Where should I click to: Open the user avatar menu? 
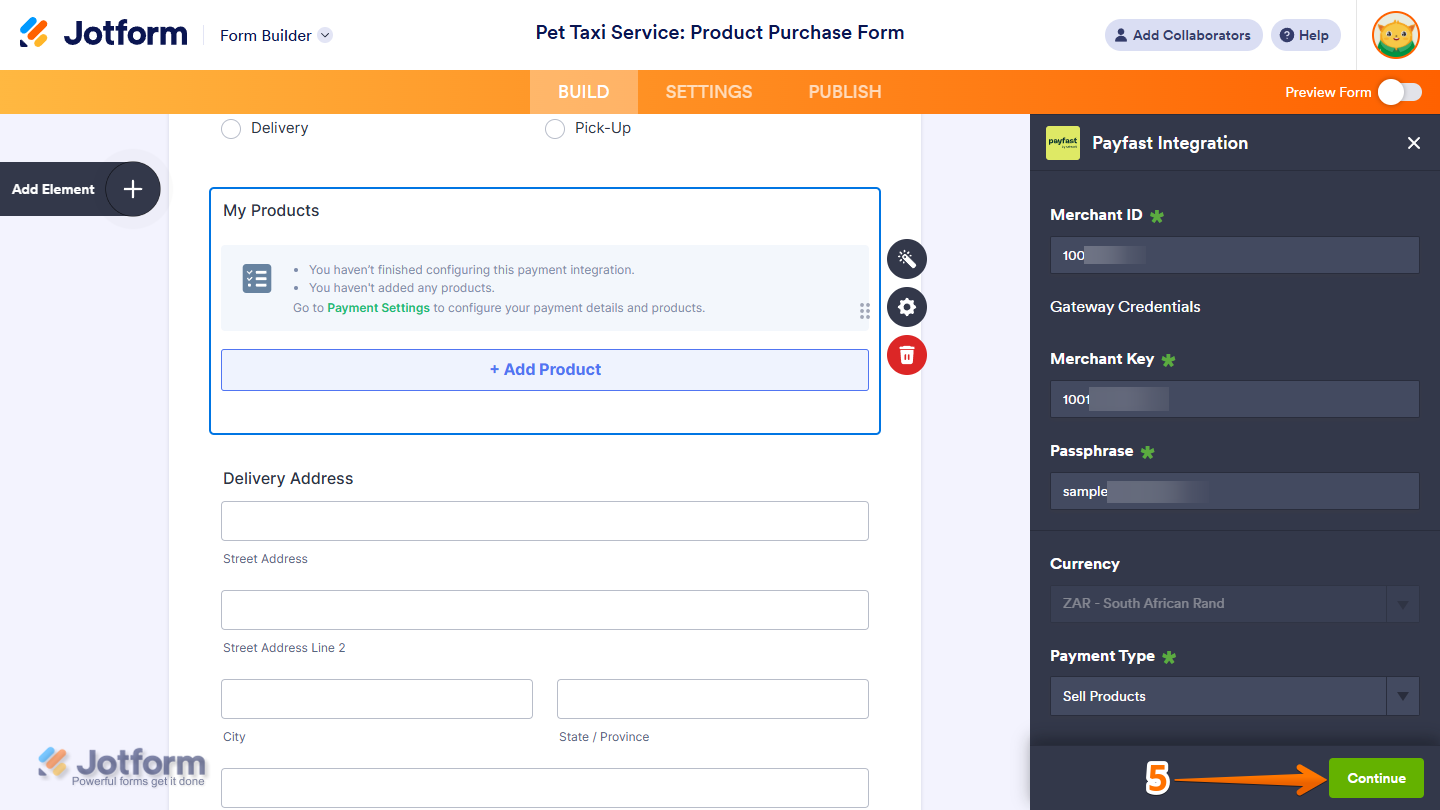pos(1395,35)
